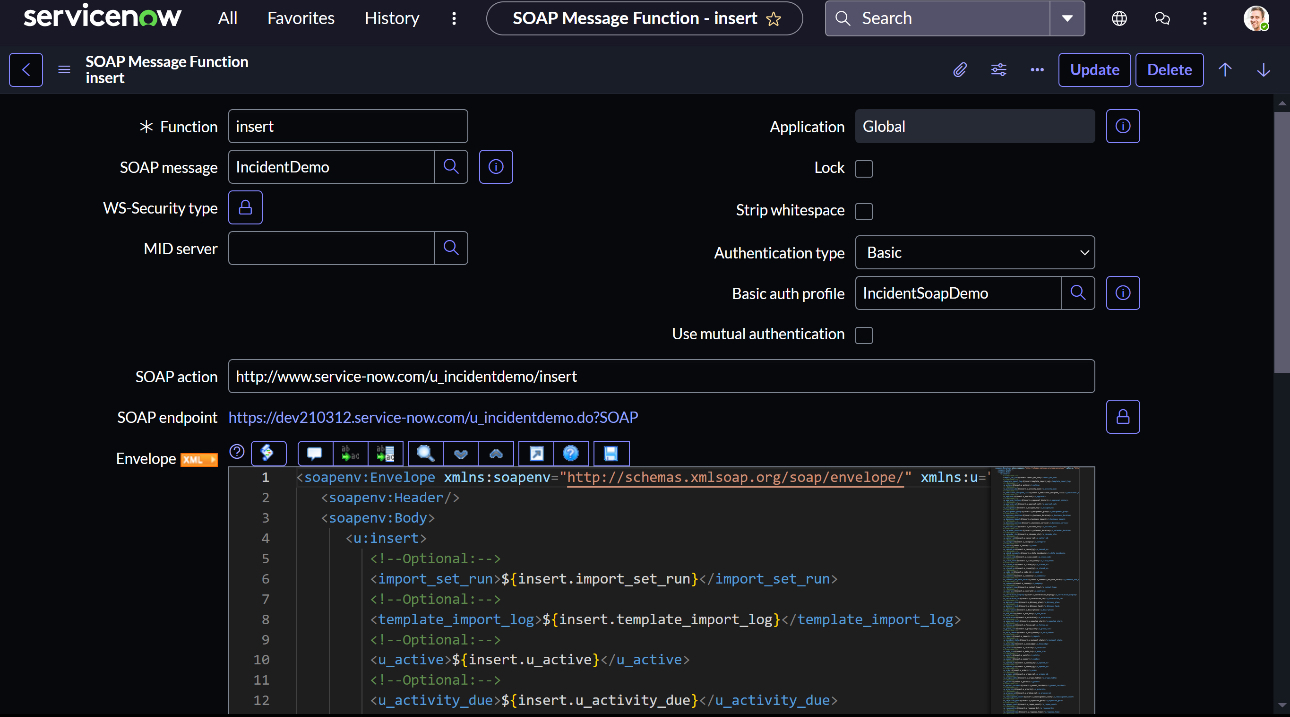Click the paperclip manage attachments icon
This screenshot has height=717, width=1290.
coord(960,70)
